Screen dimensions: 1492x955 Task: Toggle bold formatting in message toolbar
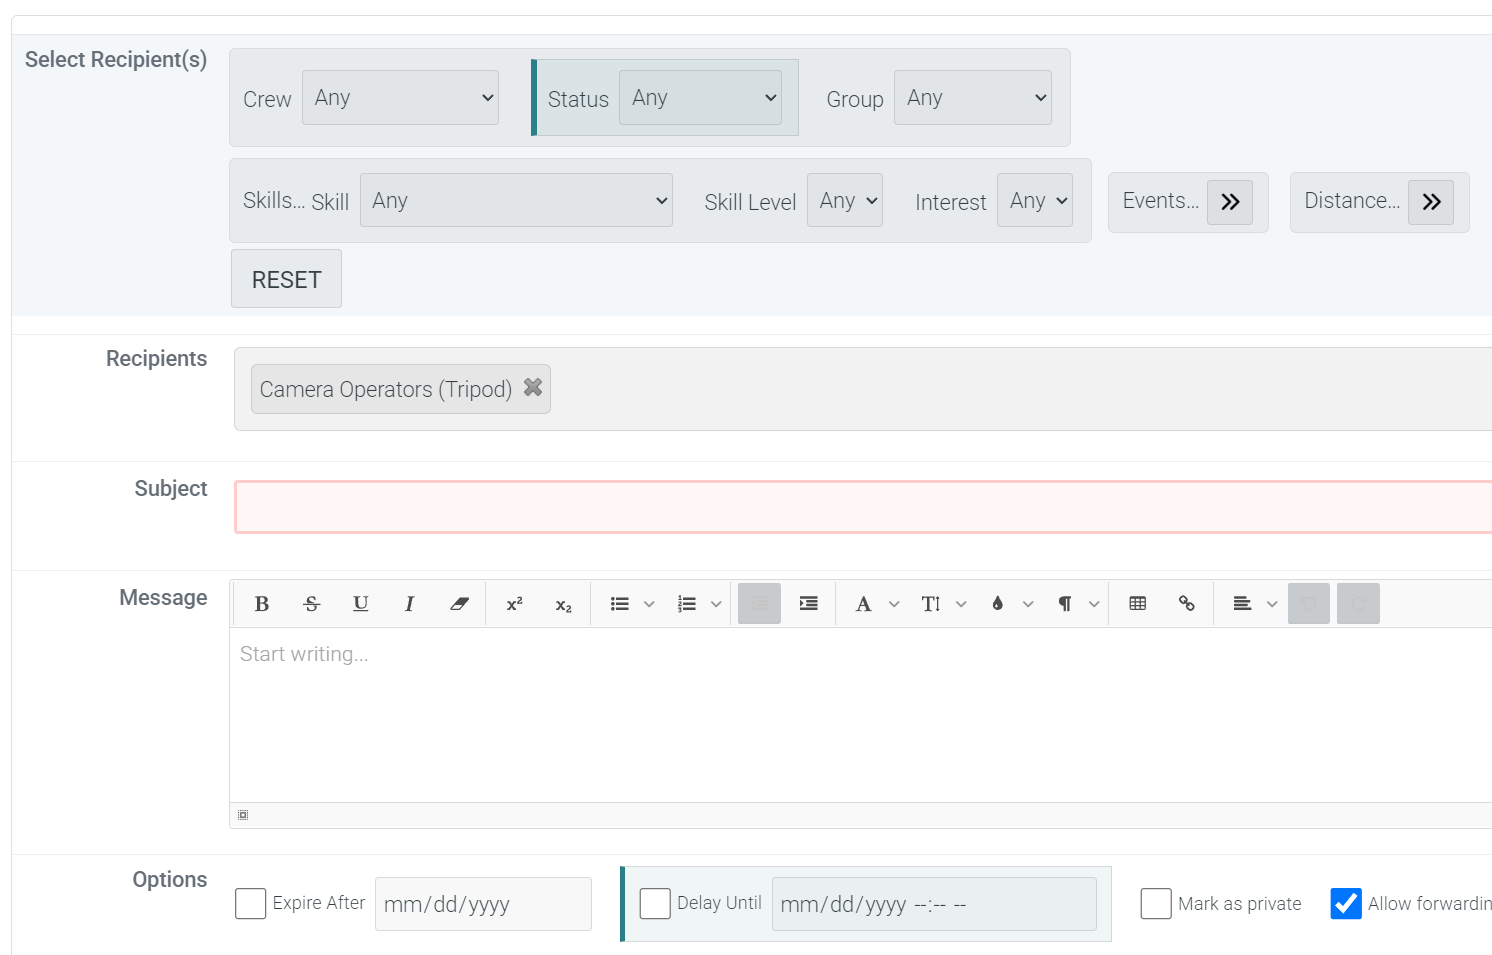point(262,604)
